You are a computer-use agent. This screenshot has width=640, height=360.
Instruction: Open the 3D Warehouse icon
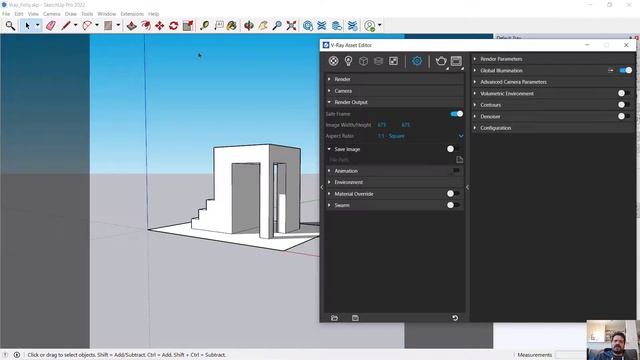[x=308, y=26]
